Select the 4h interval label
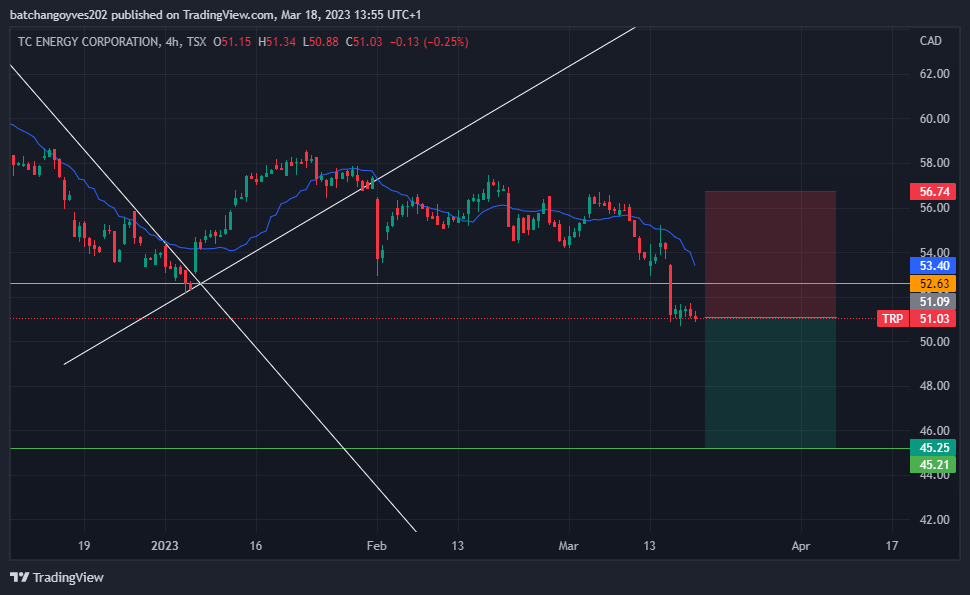The image size is (970, 595). click(173, 42)
